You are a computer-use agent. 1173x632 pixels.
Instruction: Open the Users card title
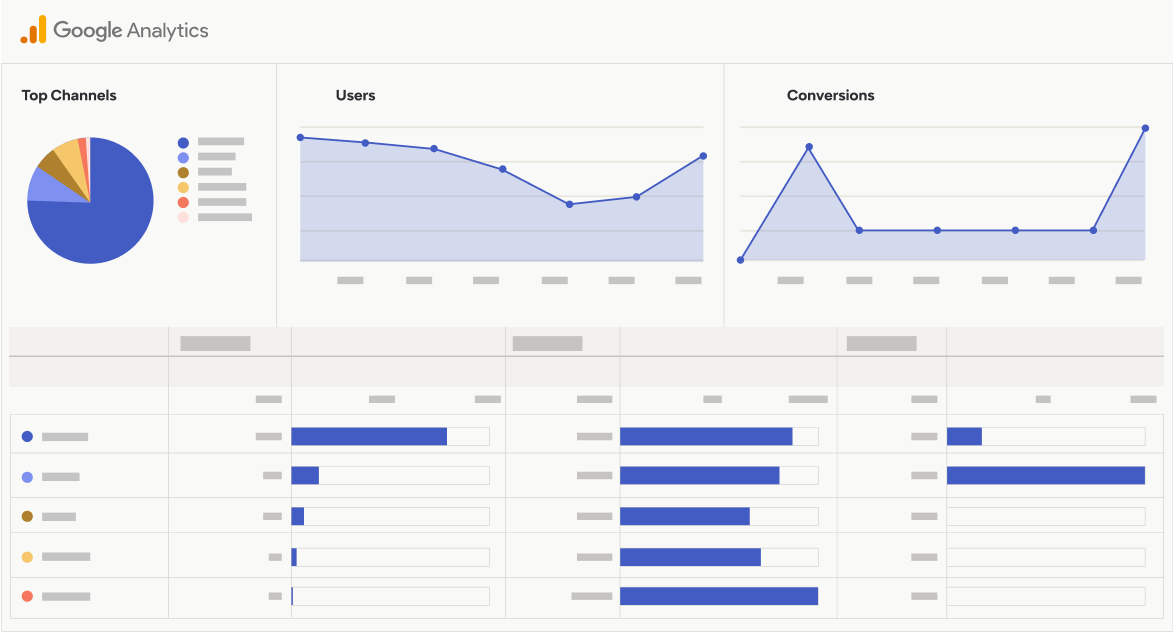click(355, 96)
